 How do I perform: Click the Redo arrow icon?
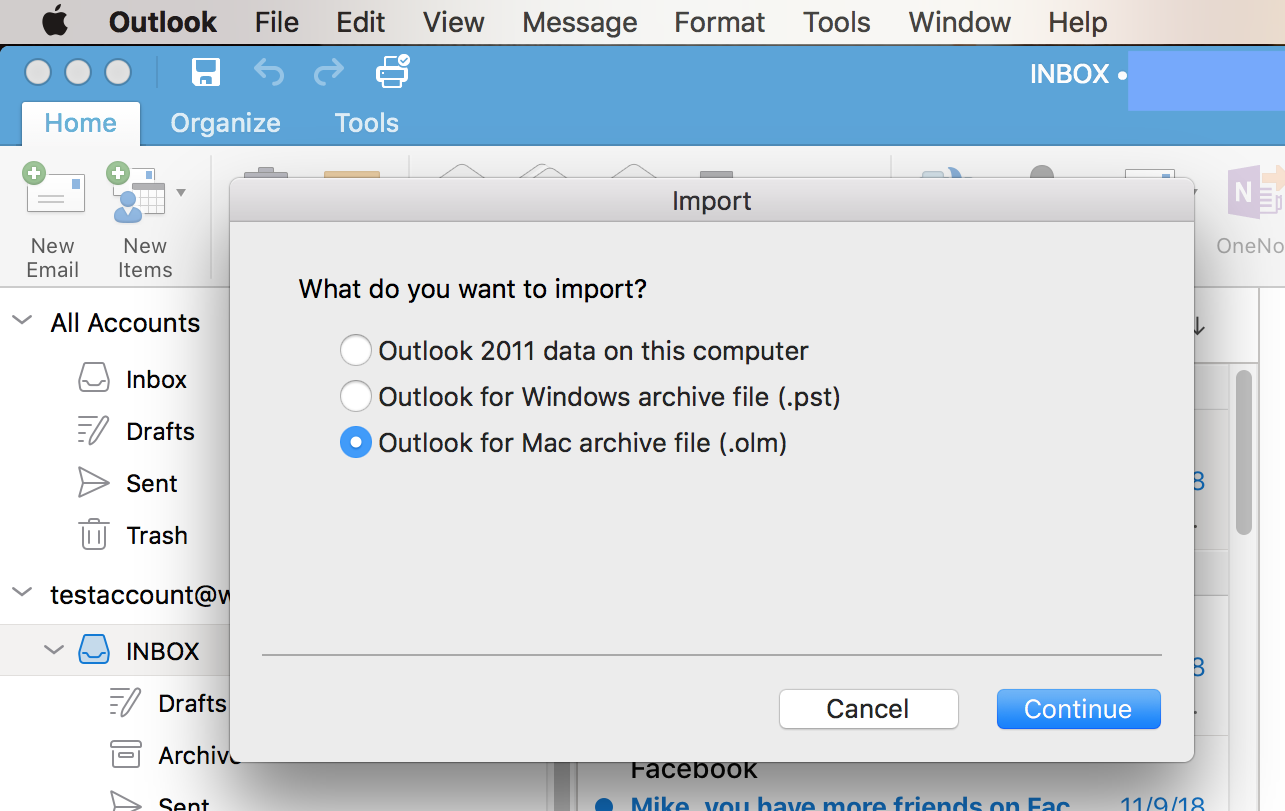click(x=328, y=73)
